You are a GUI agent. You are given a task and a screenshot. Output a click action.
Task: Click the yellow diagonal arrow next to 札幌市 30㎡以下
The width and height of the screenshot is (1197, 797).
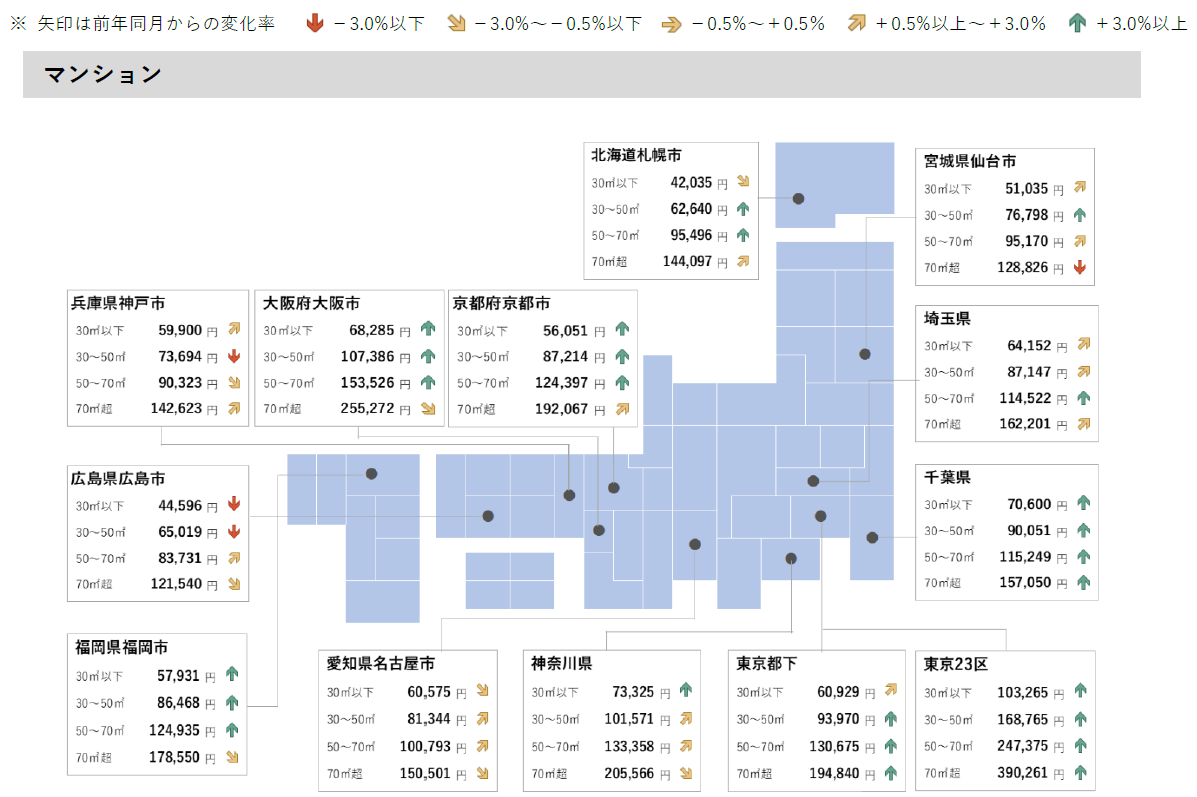tap(743, 181)
